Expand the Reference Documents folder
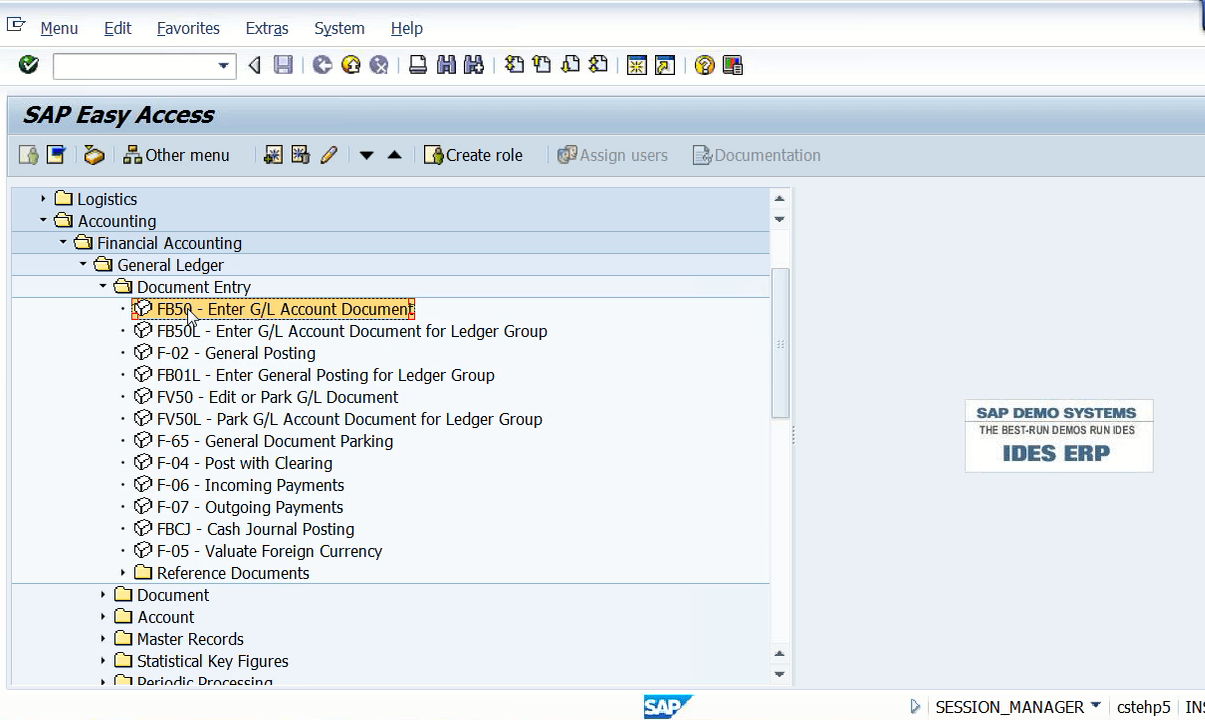 123,573
